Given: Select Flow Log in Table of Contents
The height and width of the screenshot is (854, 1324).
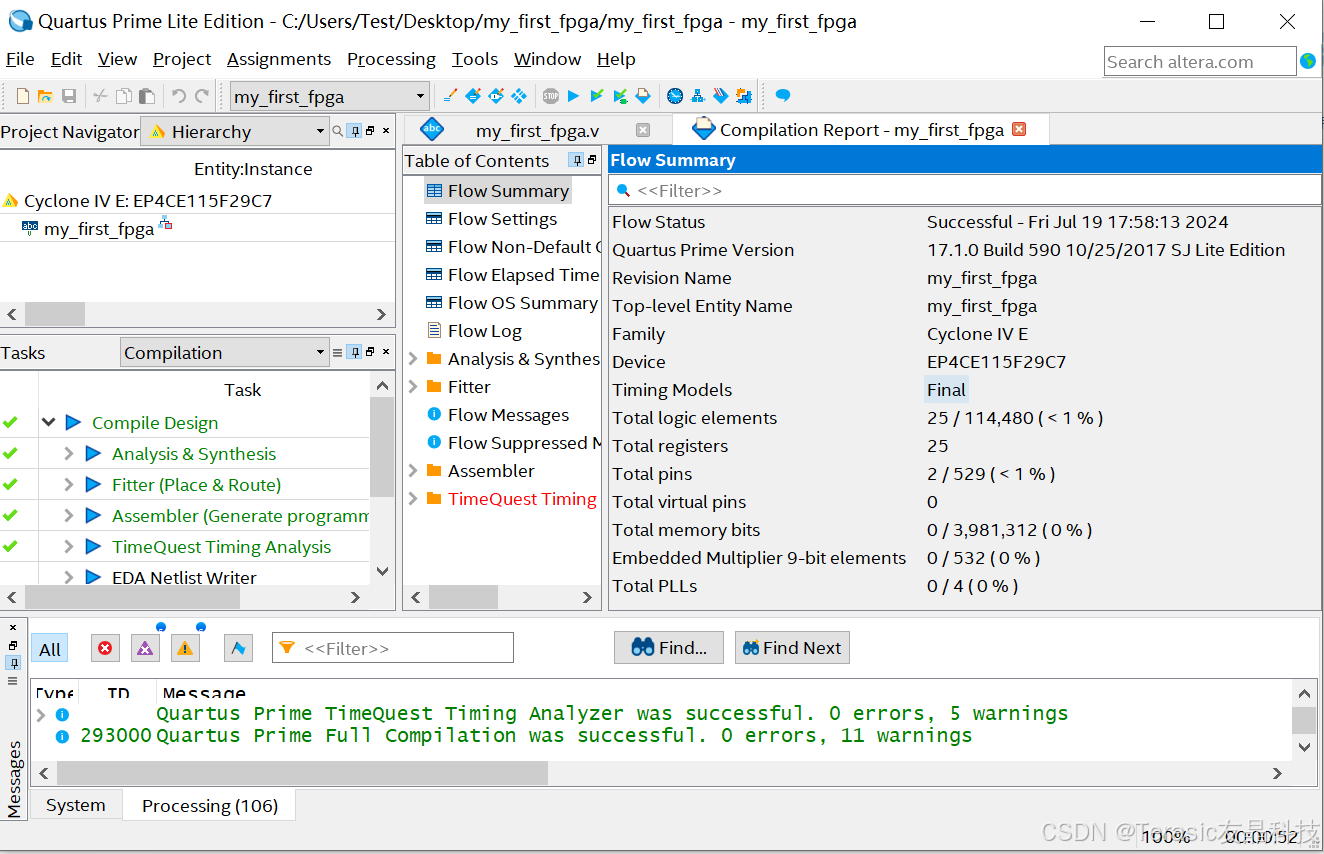Looking at the screenshot, I should (485, 331).
